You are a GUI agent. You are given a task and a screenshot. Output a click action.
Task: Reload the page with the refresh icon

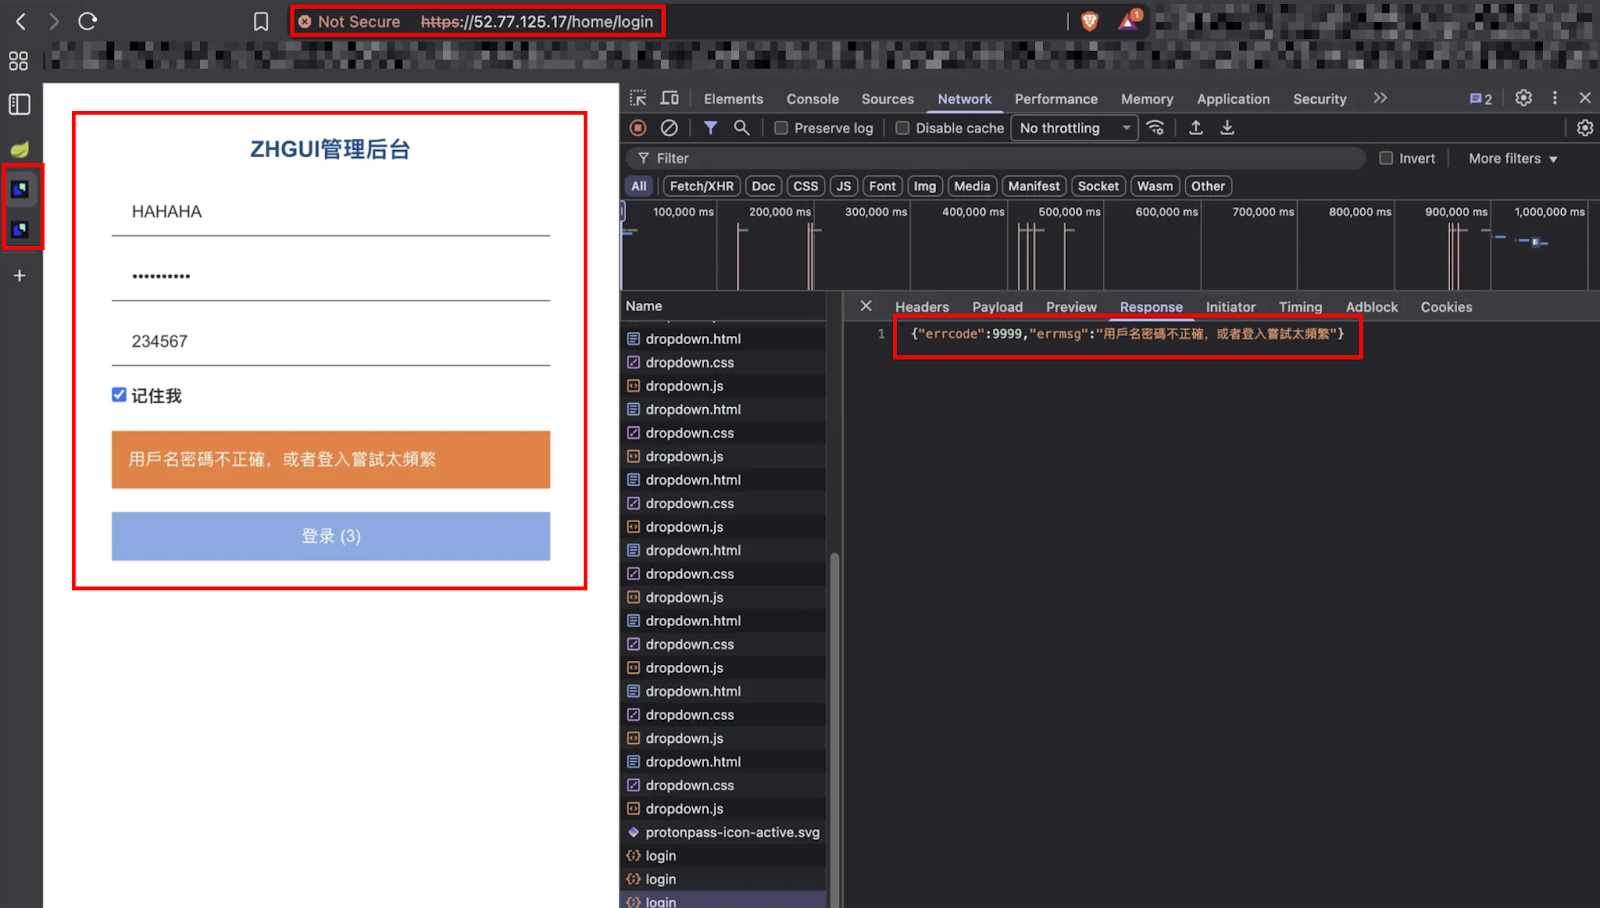click(88, 21)
